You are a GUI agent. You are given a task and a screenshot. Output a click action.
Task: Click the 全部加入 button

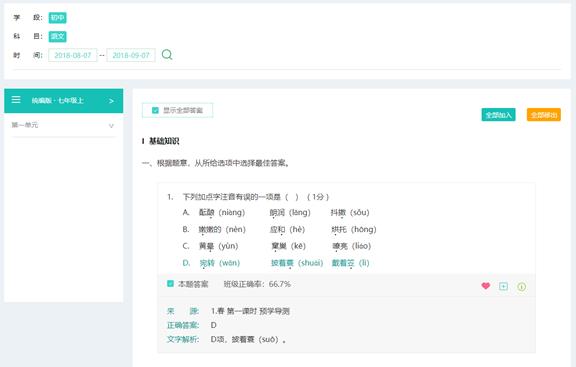coord(498,115)
